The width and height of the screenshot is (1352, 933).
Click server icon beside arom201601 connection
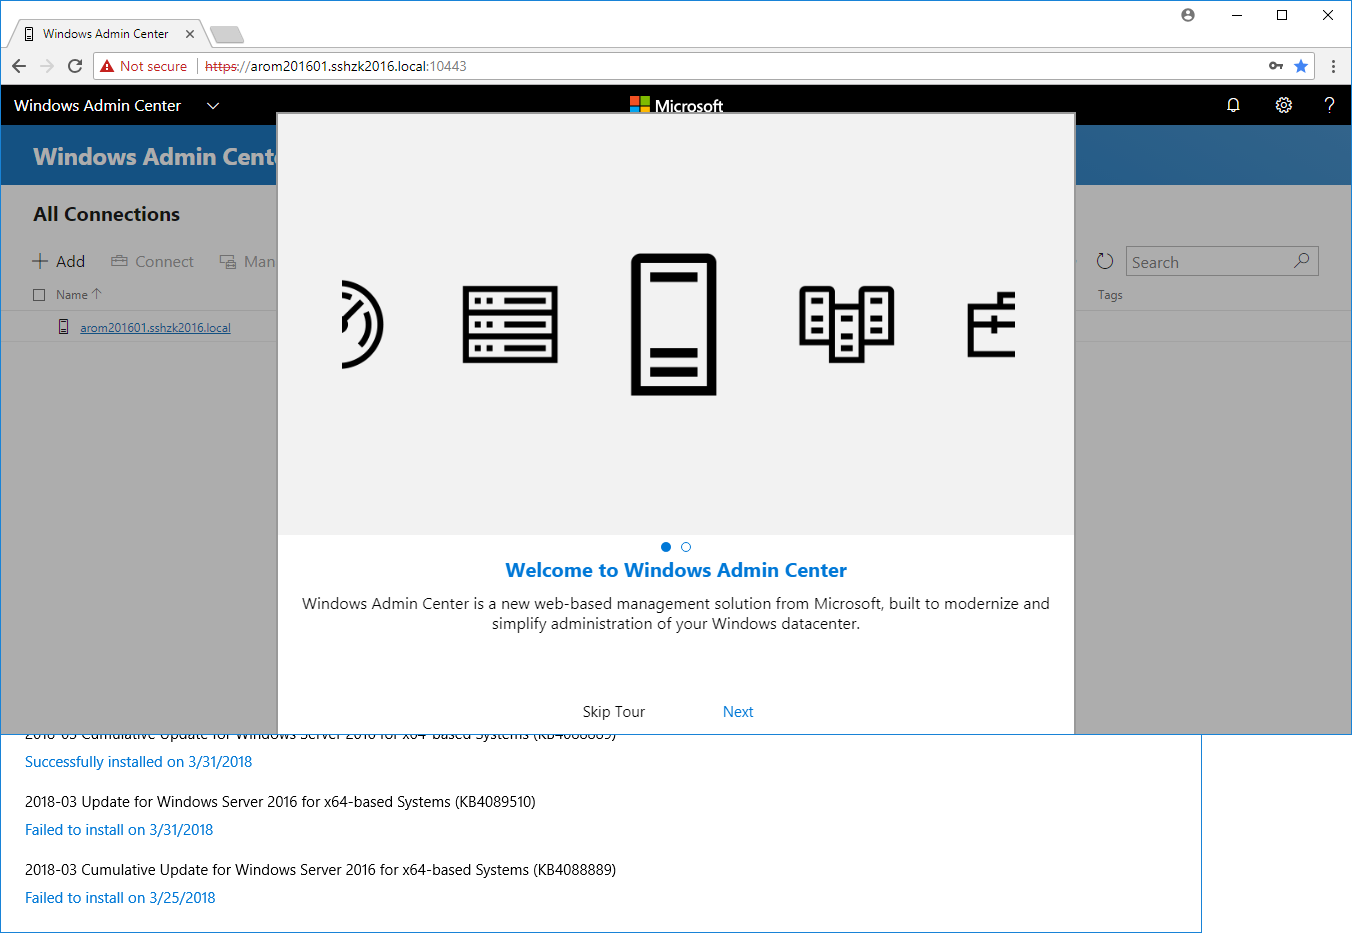(x=64, y=327)
